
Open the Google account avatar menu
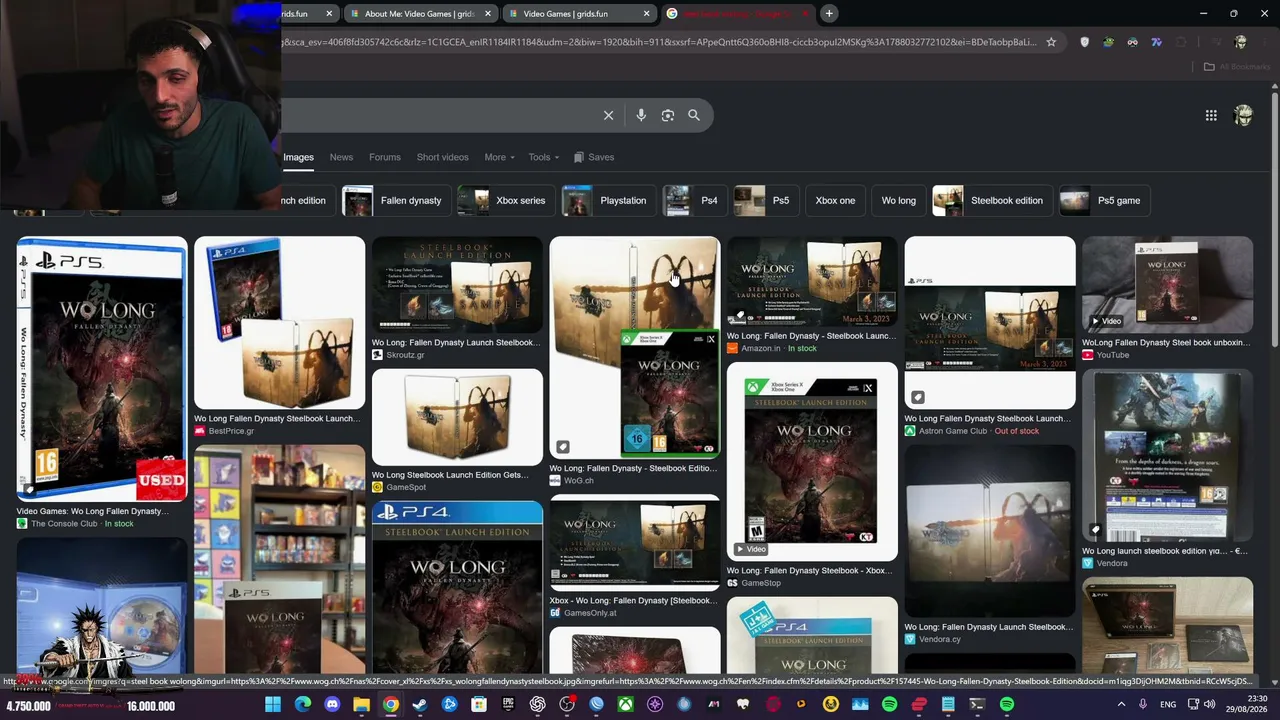[1243, 115]
